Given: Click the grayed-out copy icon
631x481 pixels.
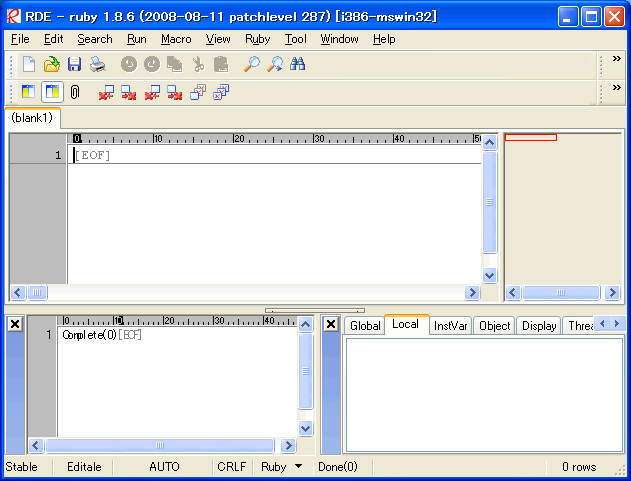Looking at the screenshot, I should (175, 64).
